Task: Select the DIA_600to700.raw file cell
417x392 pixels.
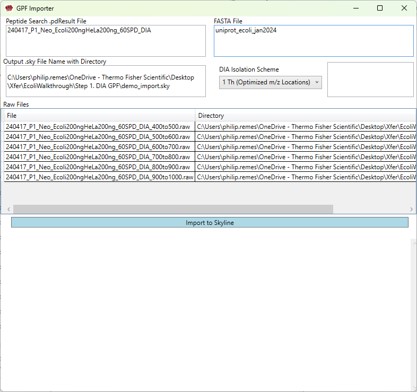Action: click(x=99, y=147)
